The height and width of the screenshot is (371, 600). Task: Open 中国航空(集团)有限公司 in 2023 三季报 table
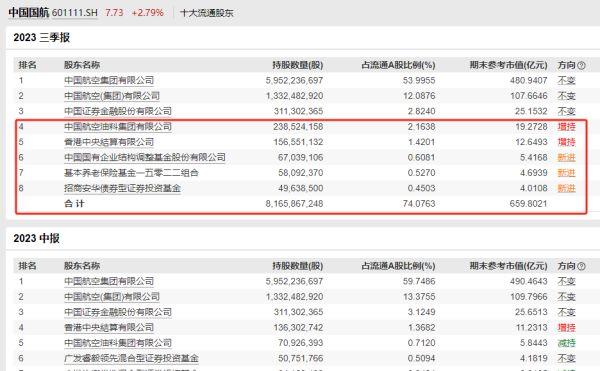(112, 96)
